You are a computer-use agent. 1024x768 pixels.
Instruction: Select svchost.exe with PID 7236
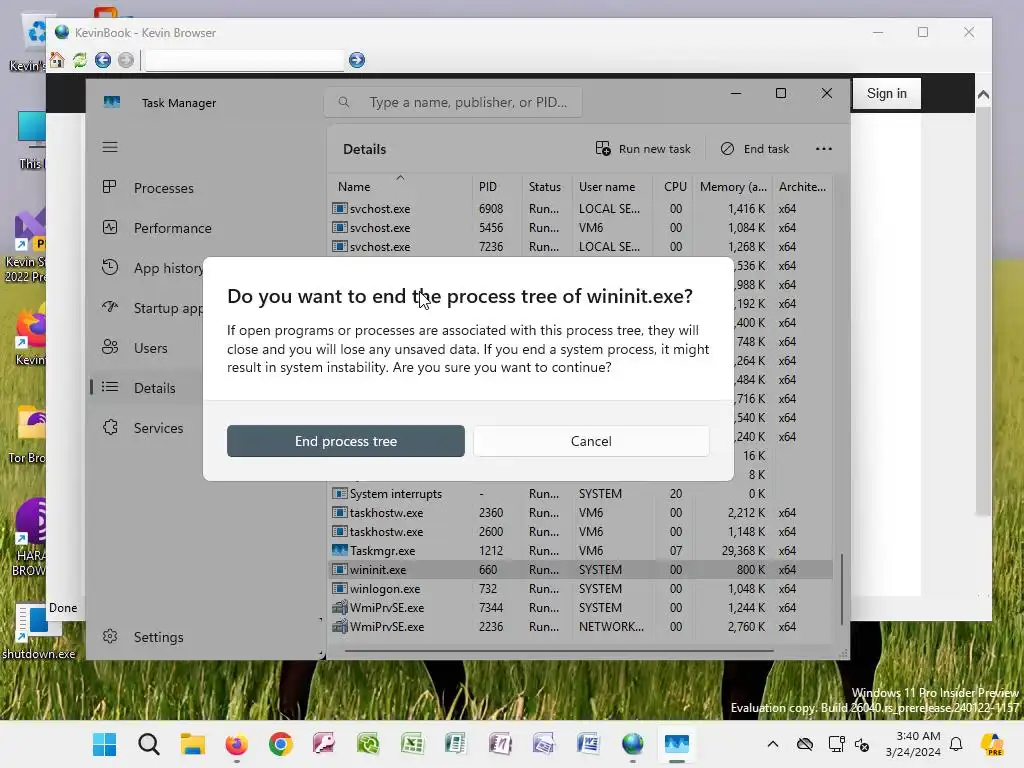581,247
